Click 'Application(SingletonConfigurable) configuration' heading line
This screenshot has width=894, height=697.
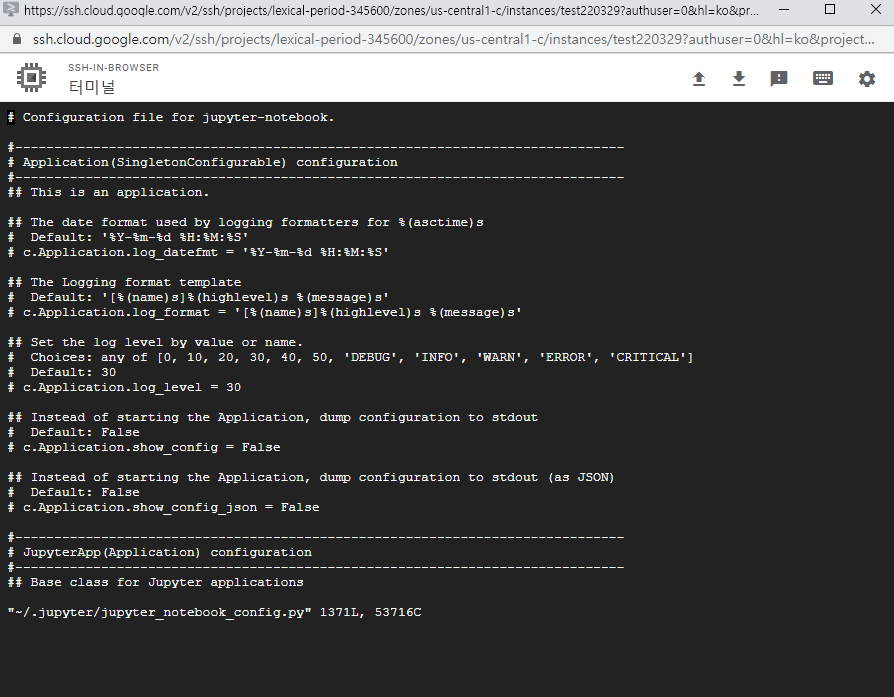coord(203,162)
